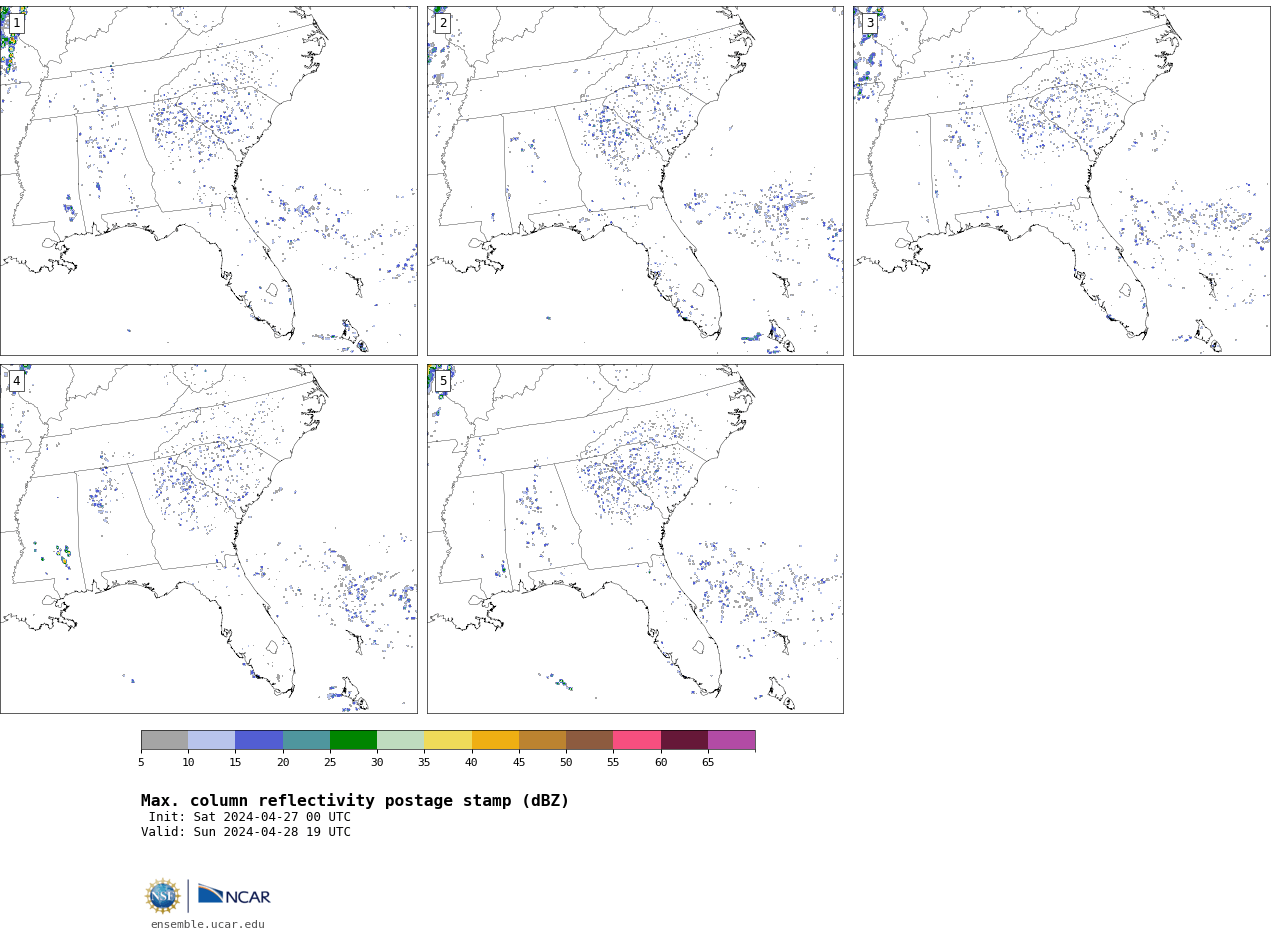Click the colorbar tick label 65
The height and width of the screenshot is (936, 1280).
pyautogui.click(x=708, y=763)
